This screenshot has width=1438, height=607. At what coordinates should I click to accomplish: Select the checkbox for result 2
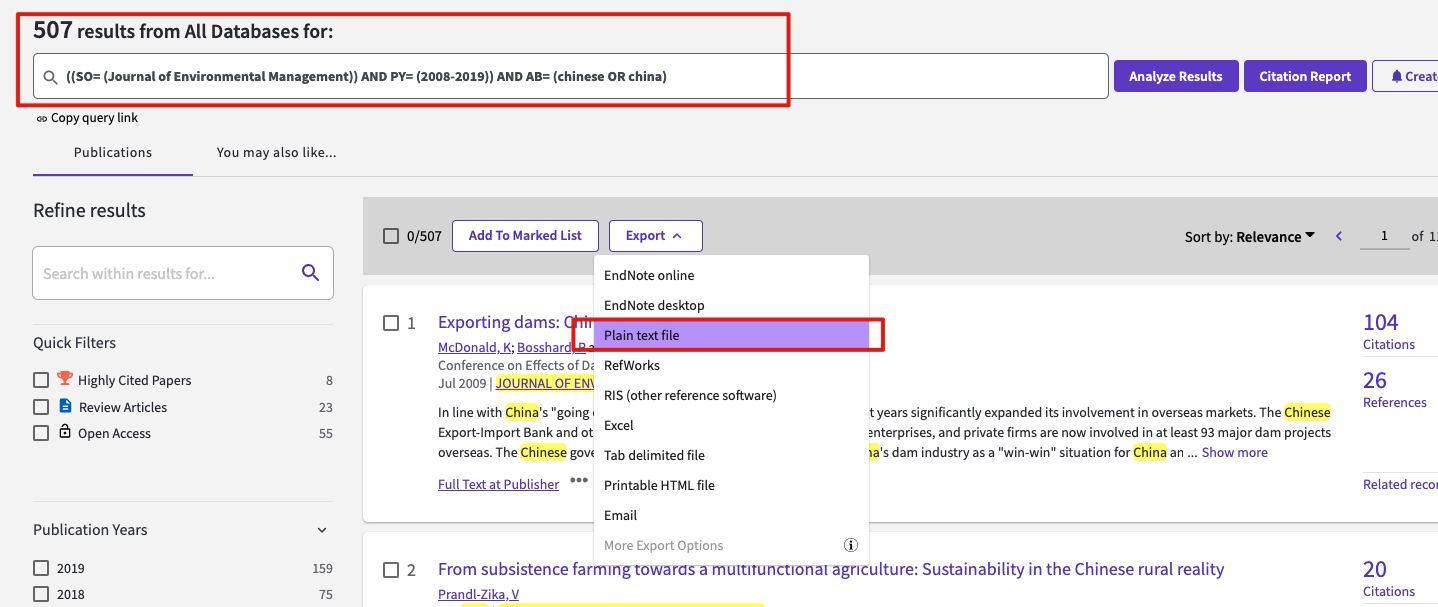click(x=391, y=570)
